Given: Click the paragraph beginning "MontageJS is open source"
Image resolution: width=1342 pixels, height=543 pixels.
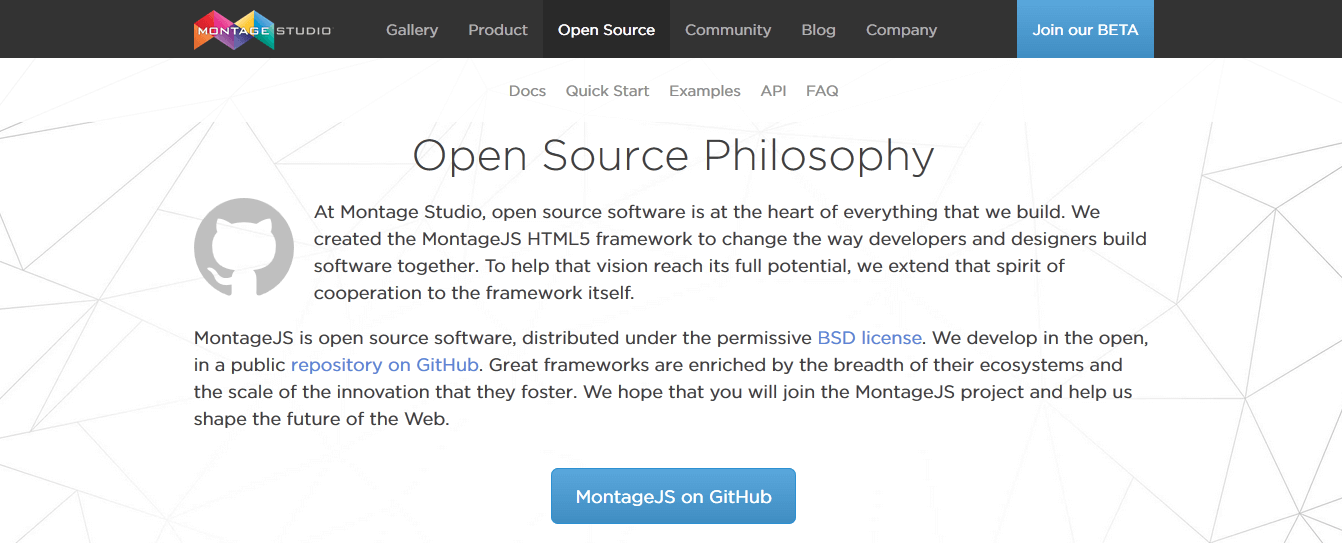Looking at the screenshot, I should [671, 378].
